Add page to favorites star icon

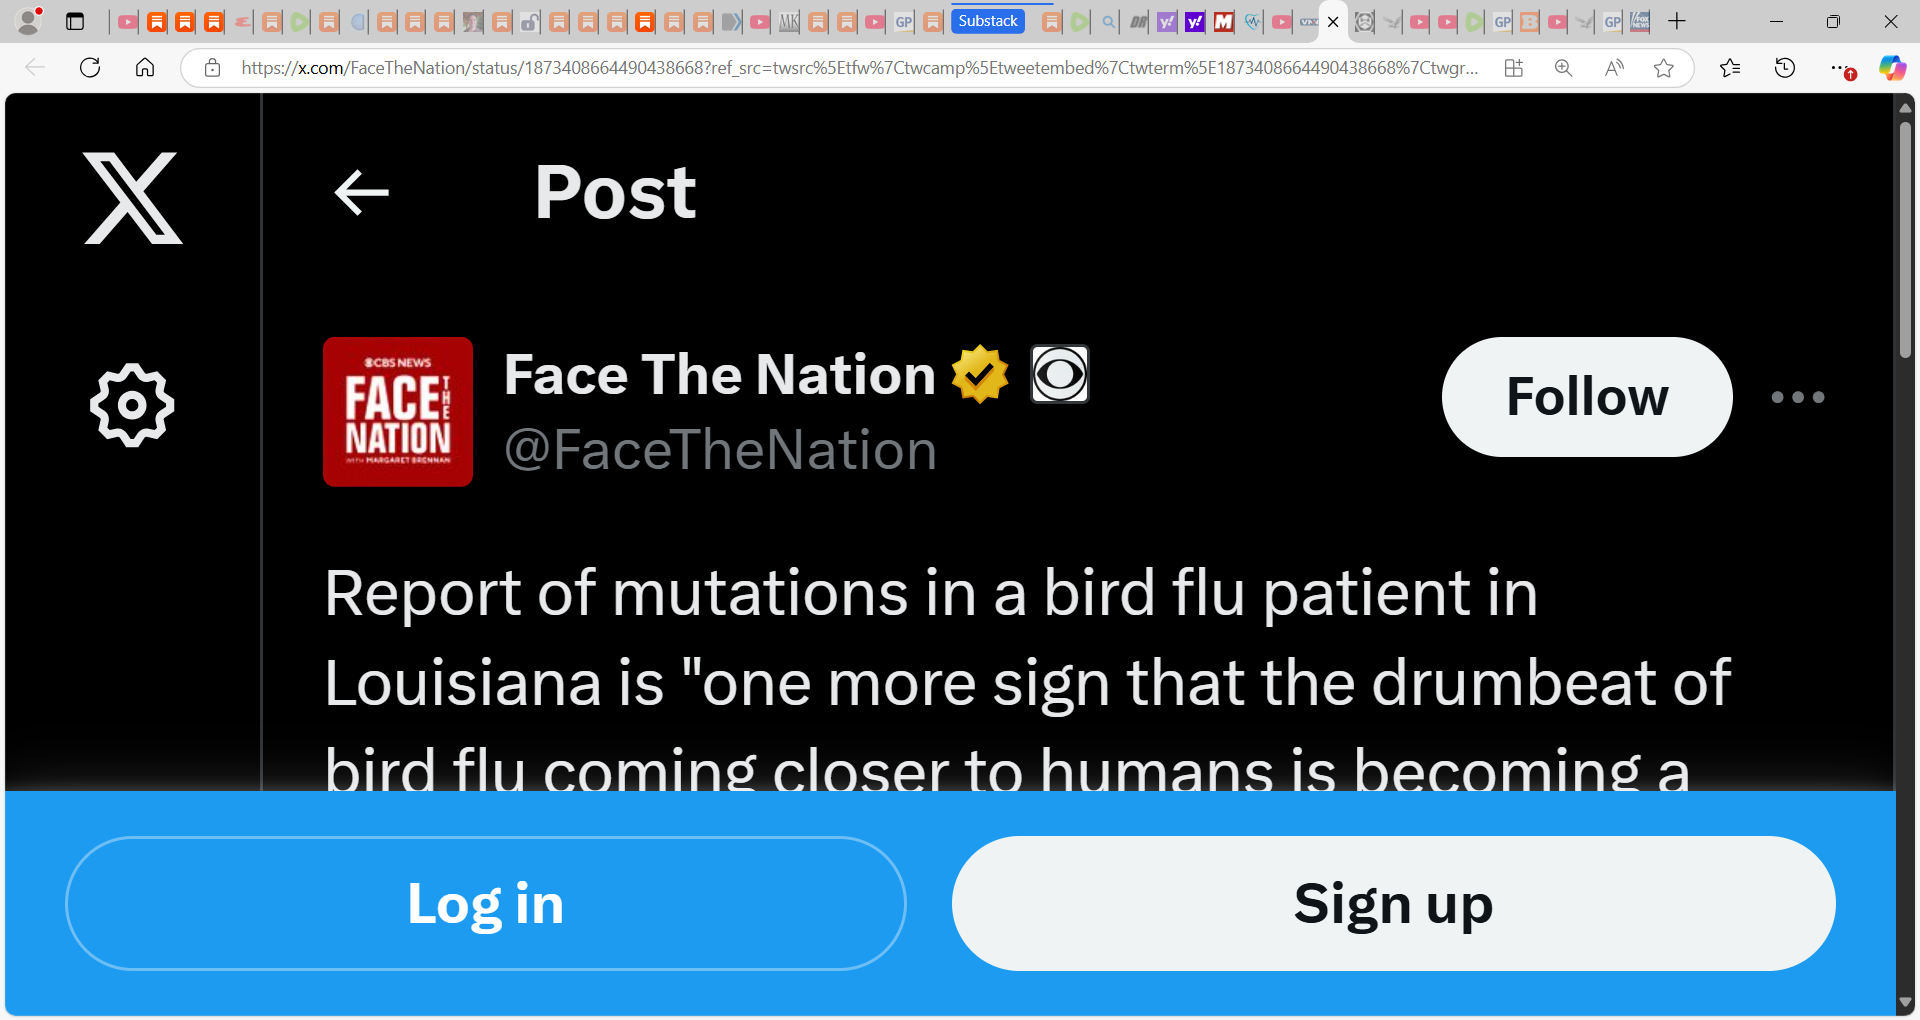[1664, 68]
